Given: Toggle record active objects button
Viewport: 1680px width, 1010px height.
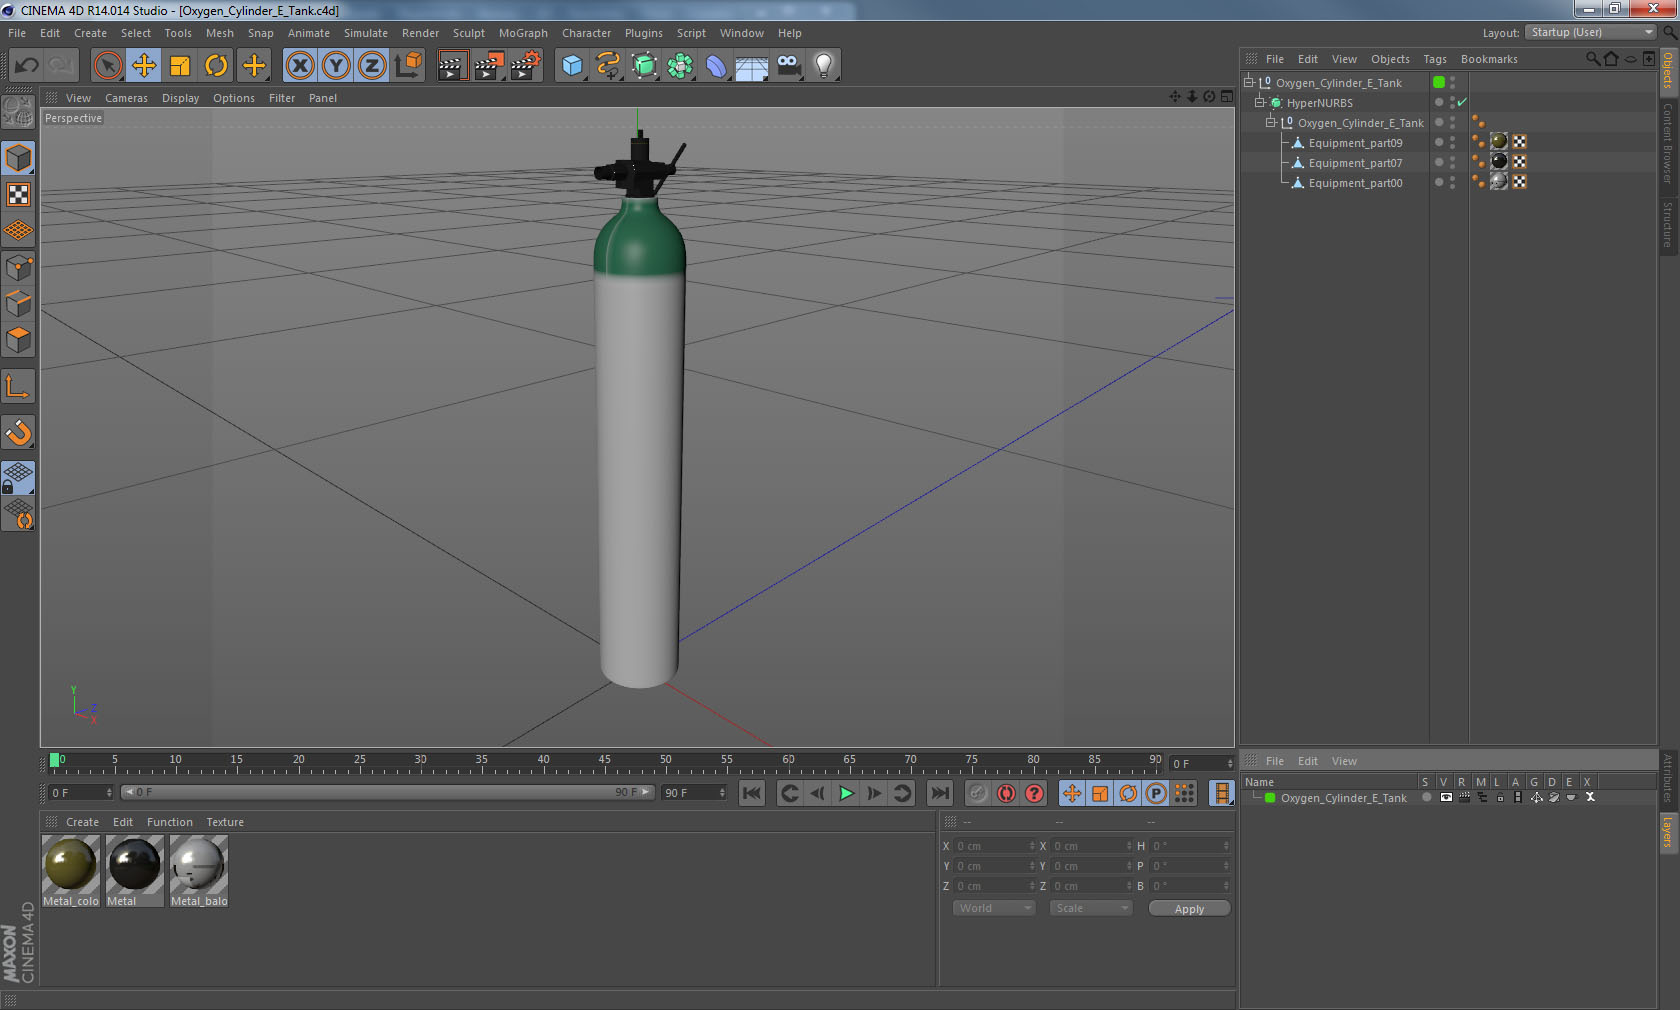Looking at the screenshot, I should pos(978,793).
